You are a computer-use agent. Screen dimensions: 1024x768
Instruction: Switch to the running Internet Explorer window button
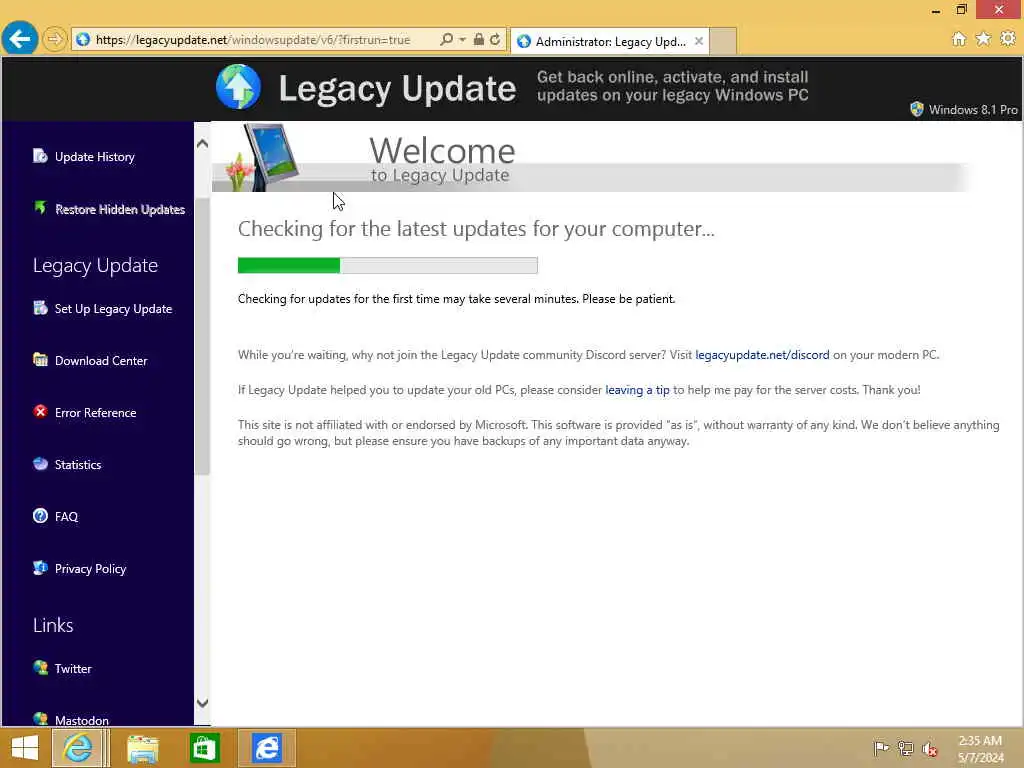[x=267, y=748]
